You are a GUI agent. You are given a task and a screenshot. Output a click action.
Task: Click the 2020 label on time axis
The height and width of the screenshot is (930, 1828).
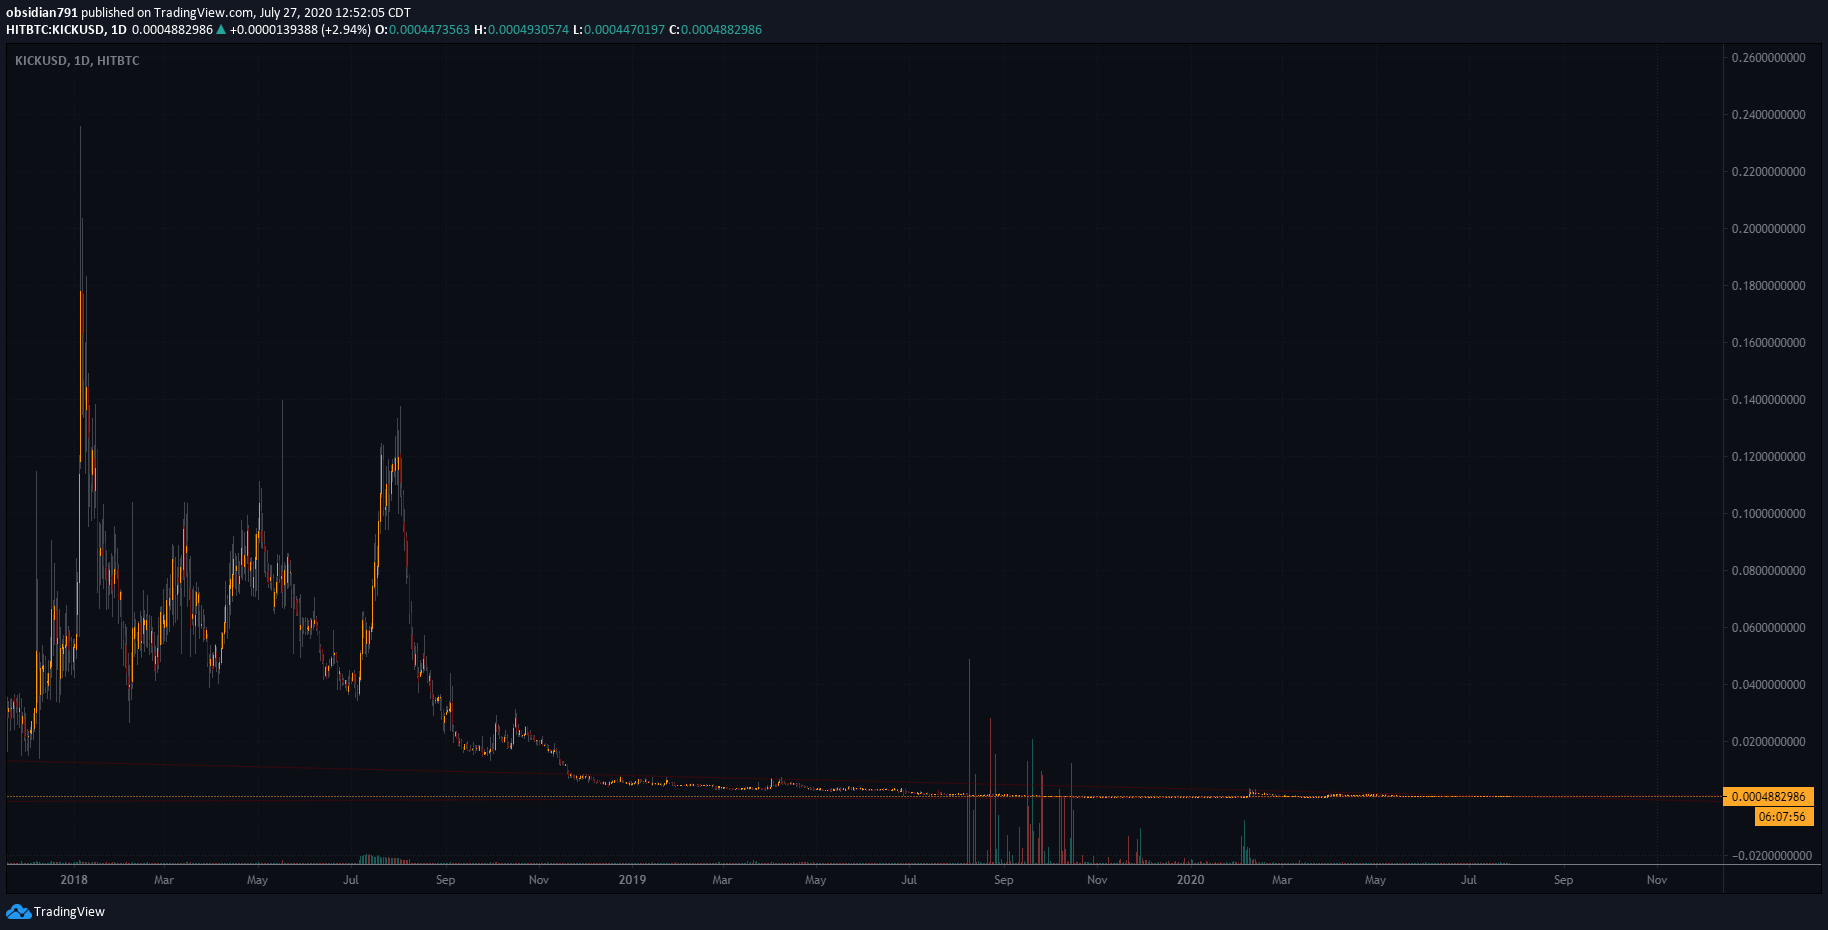[1190, 880]
